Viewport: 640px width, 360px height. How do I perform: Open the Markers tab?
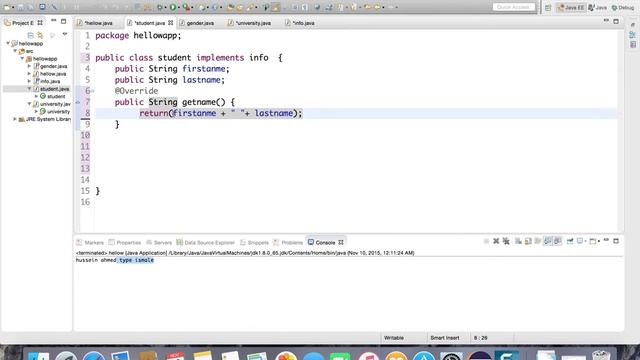(90, 242)
